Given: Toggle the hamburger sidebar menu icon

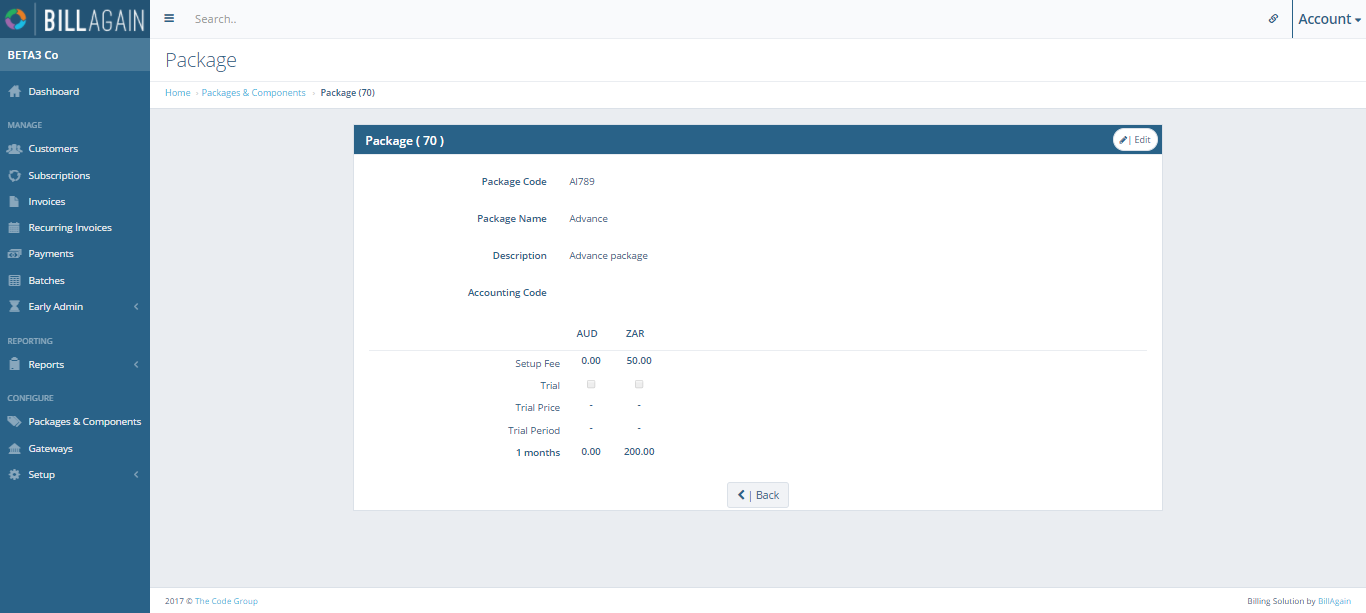Looking at the screenshot, I should (169, 19).
